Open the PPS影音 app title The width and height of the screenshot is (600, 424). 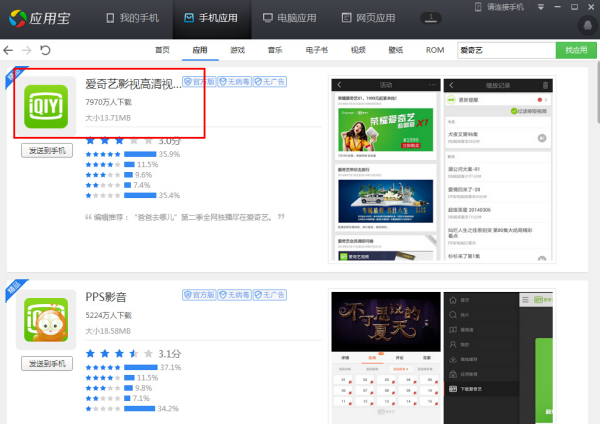pyautogui.click(x=106, y=297)
